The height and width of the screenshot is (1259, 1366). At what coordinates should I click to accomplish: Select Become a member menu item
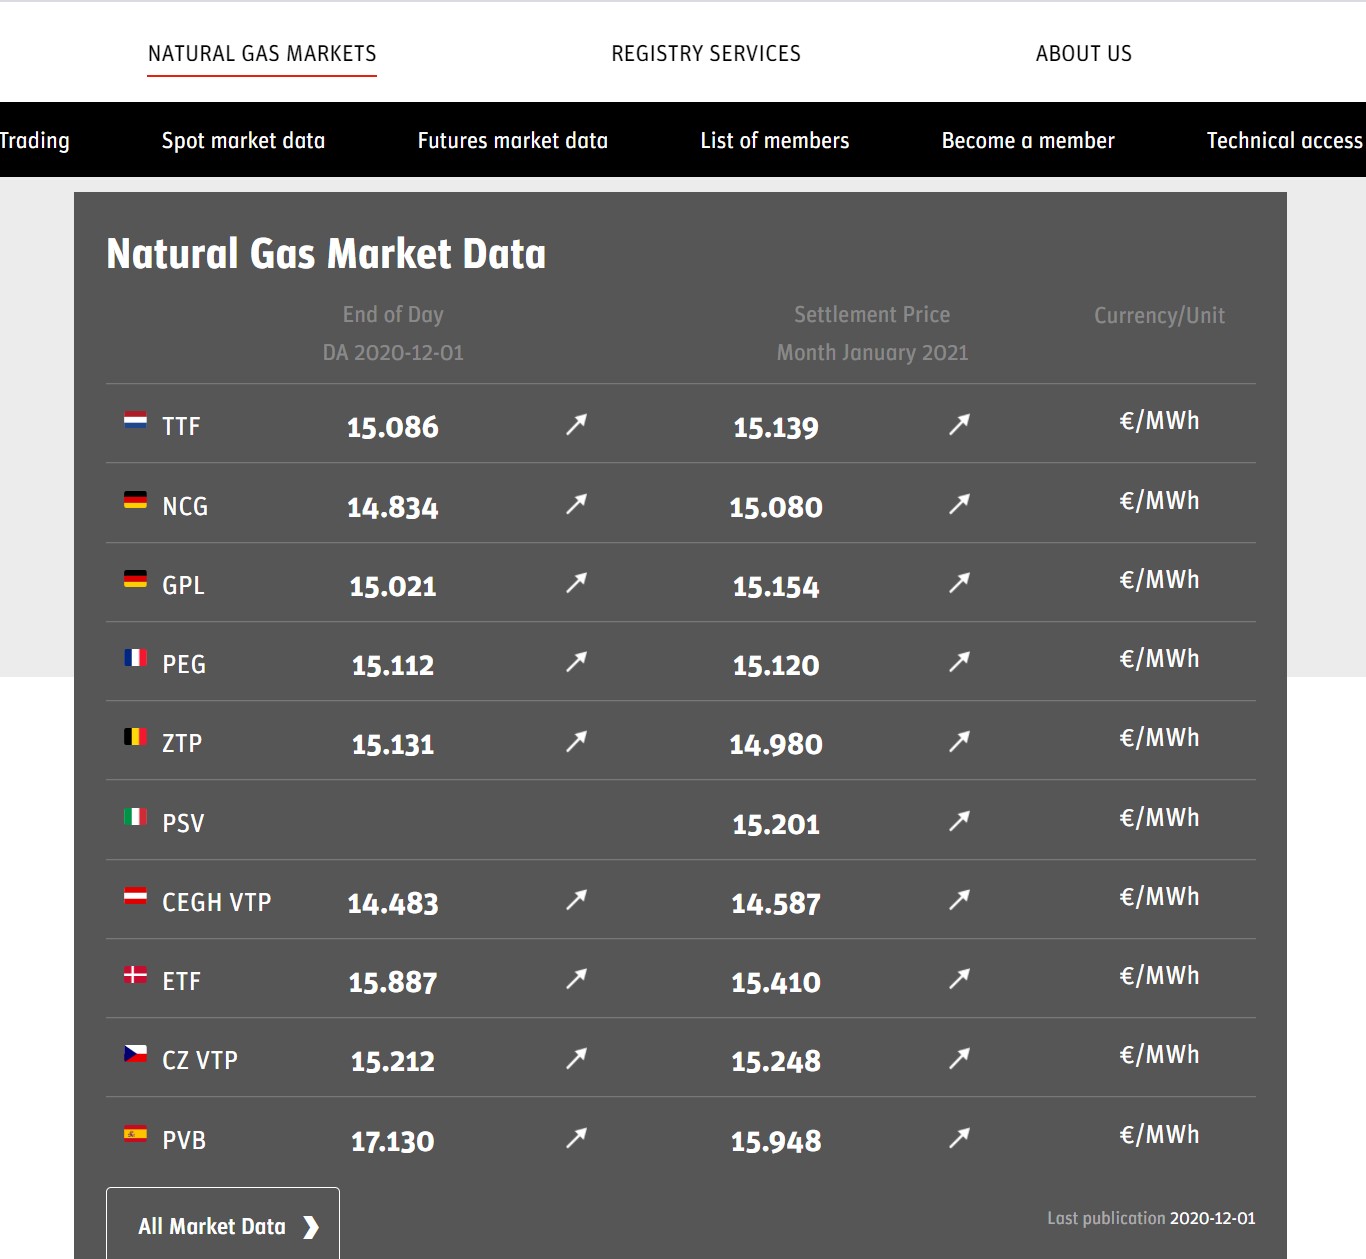pos(1028,141)
